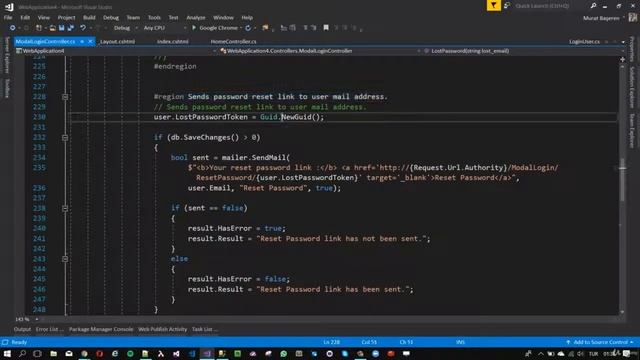
Task: Pin the ModalLoginController.cs tab
Action: click(82, 42)
